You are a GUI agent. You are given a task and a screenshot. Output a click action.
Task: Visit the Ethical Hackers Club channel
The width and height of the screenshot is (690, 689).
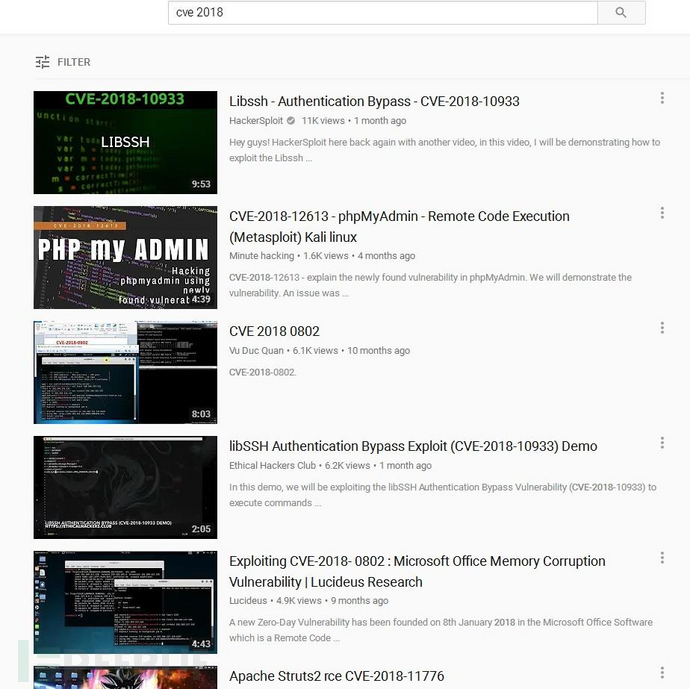[x=272, y=465]
